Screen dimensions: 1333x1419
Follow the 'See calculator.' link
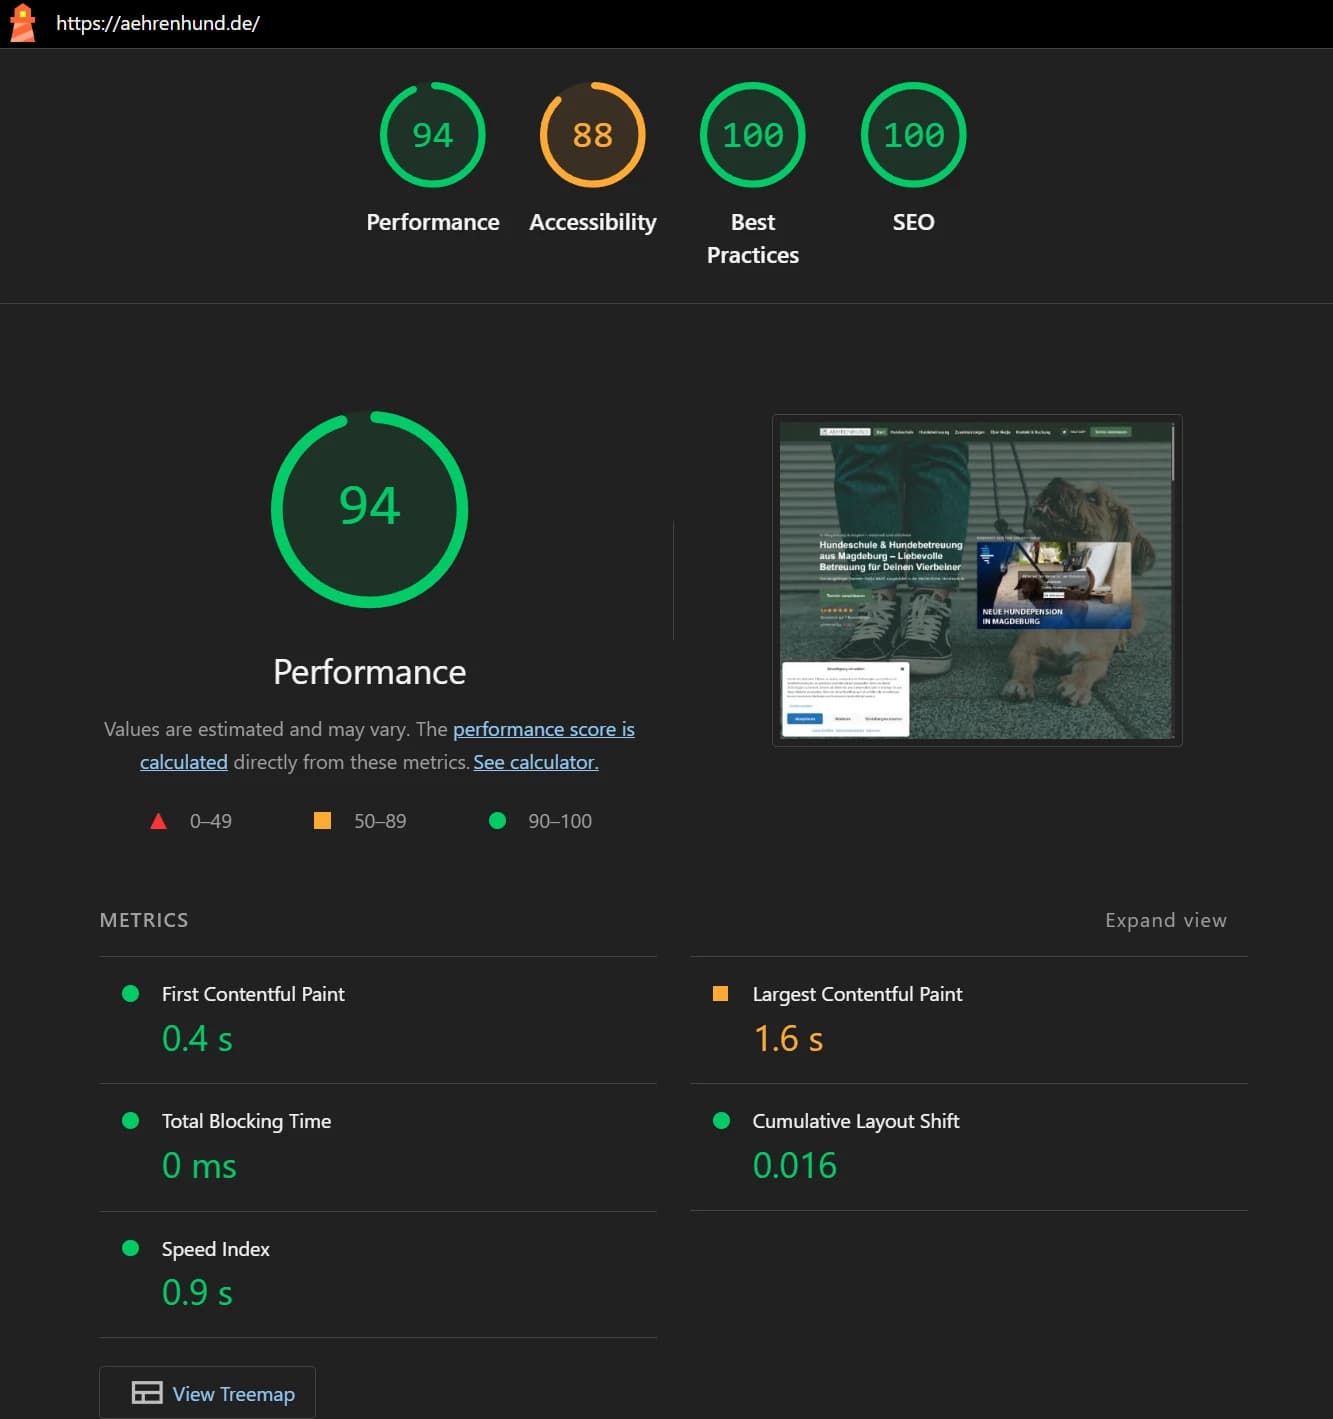point(536,762)
